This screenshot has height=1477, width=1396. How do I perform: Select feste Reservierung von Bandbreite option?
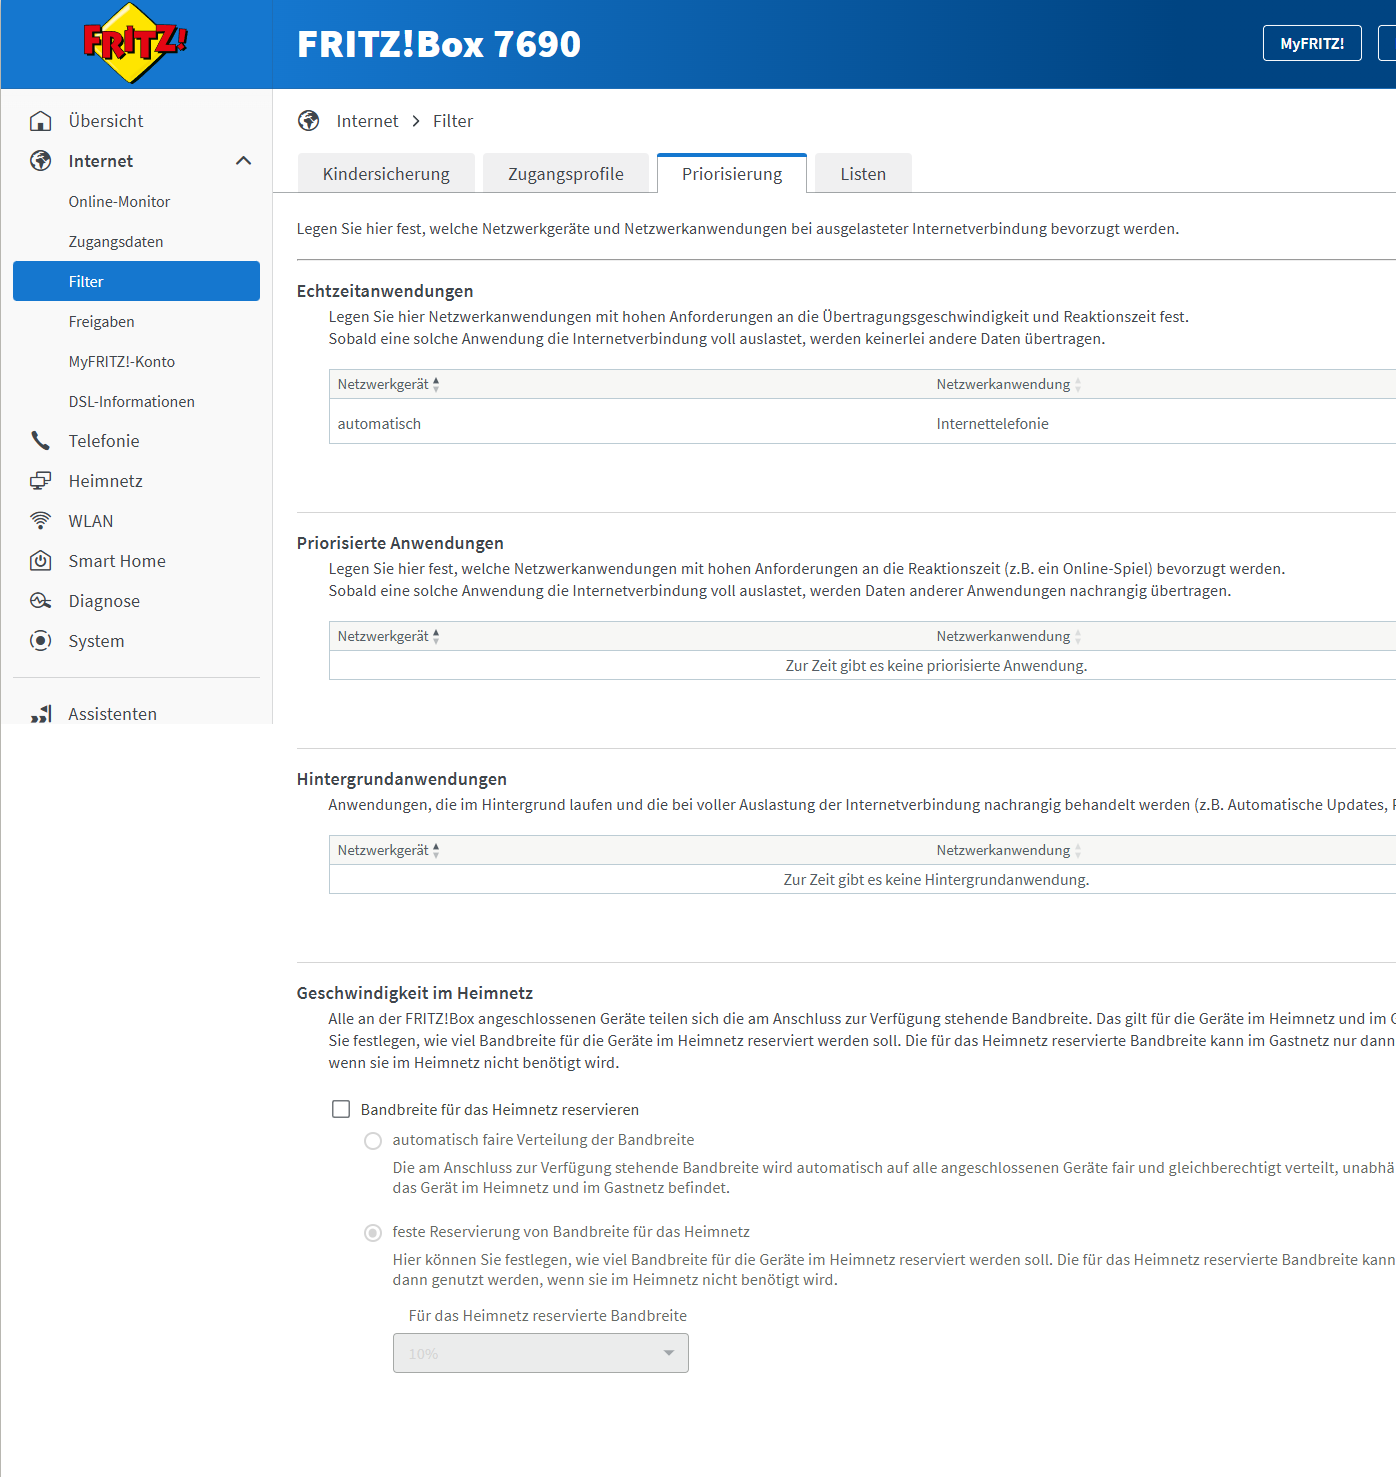tap(373, 1233)
